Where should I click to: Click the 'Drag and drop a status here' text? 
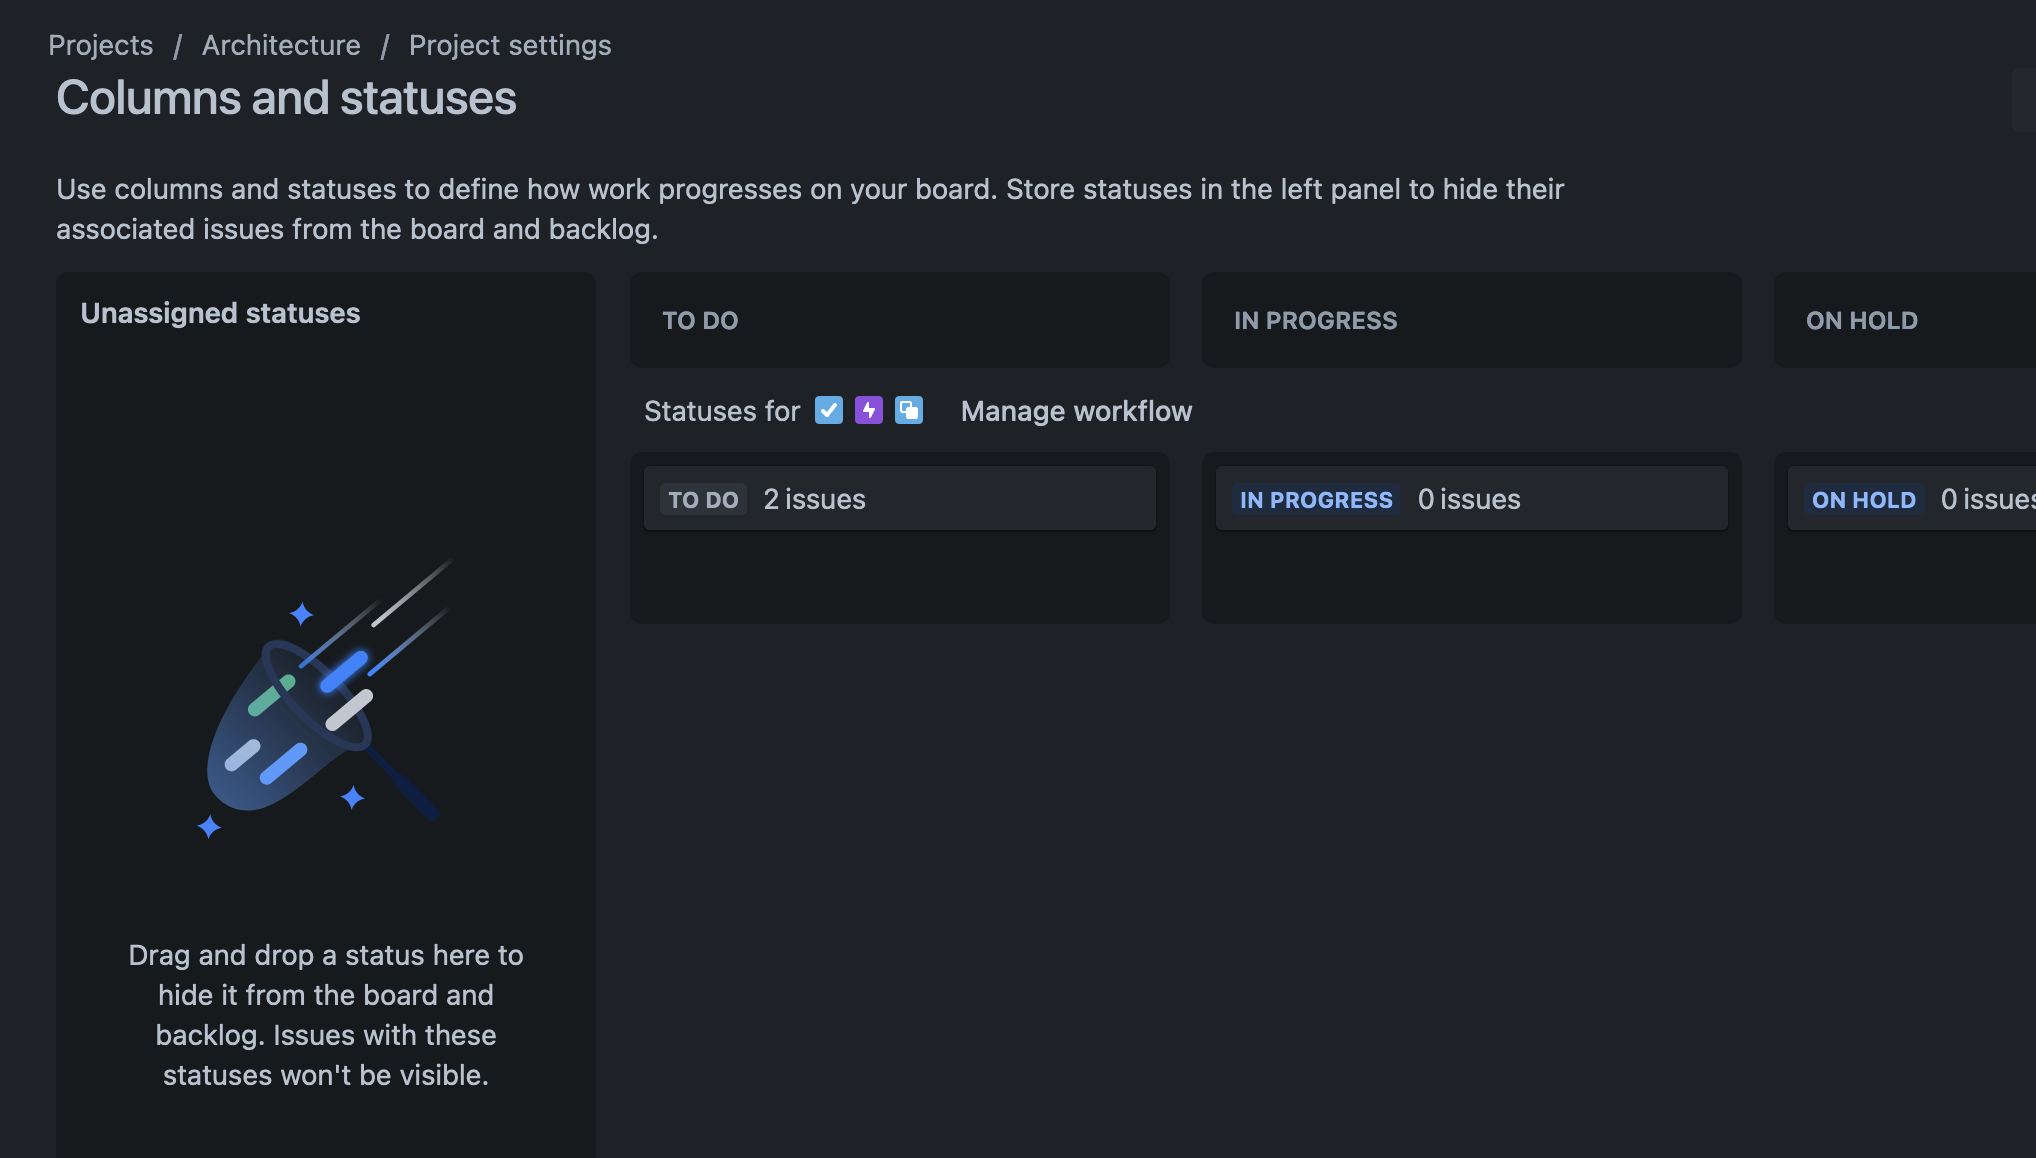[326, 1015]
